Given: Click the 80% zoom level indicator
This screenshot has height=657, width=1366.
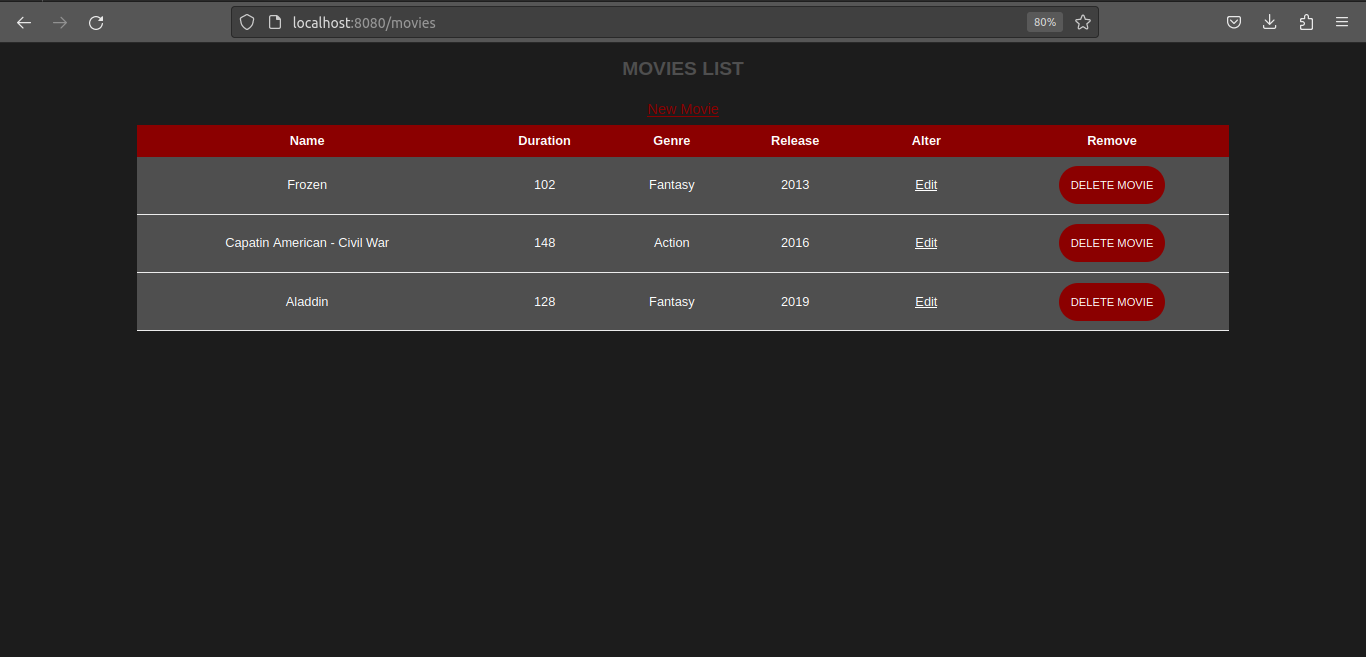Looking at the screenshot, I should pyautogui.click(x=1045, y=22).
